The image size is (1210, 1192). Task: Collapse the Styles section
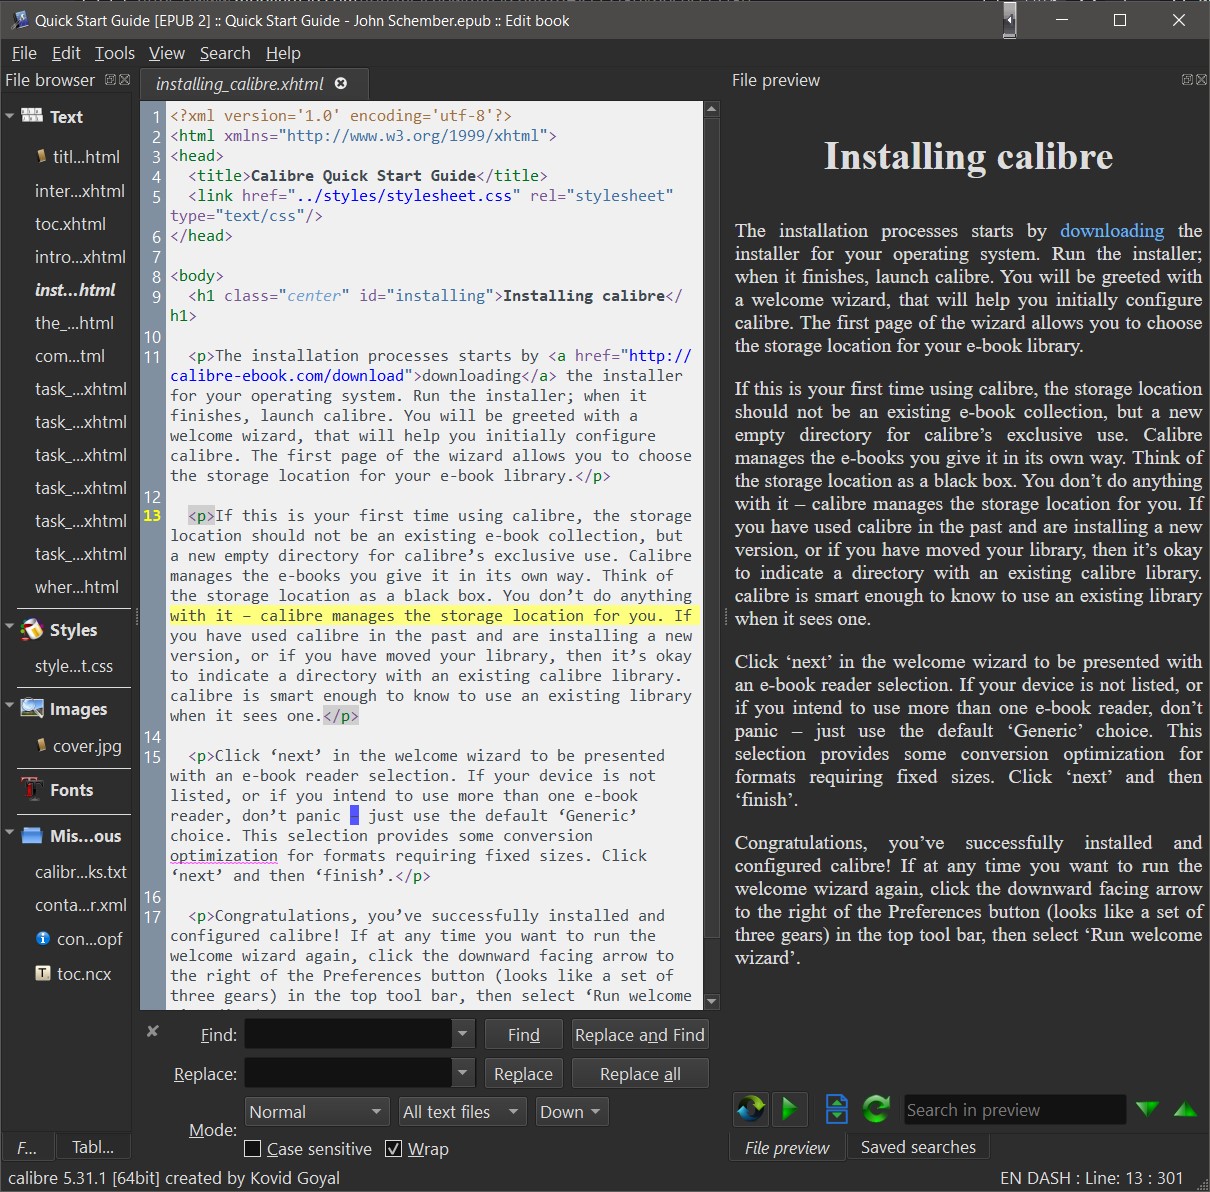click(x=9, y=627)
